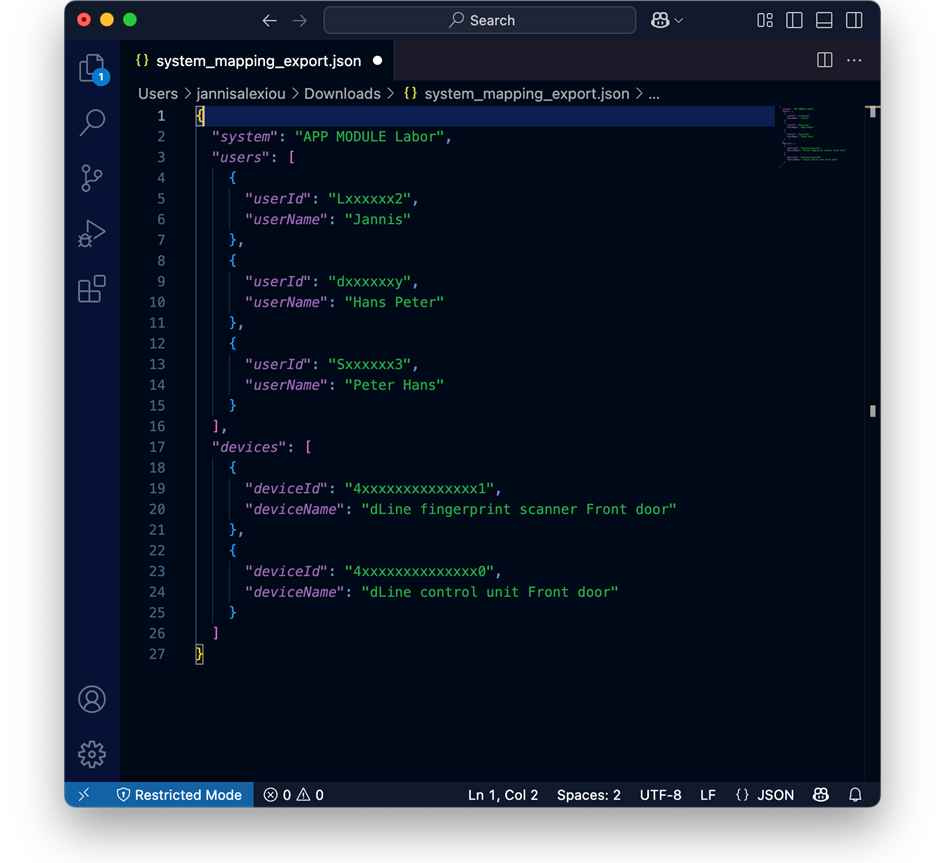The height and width of the screenshot is (863, 945).
Task: Open the editor More Actions ellipsis menu
Action: coord(854,60)
